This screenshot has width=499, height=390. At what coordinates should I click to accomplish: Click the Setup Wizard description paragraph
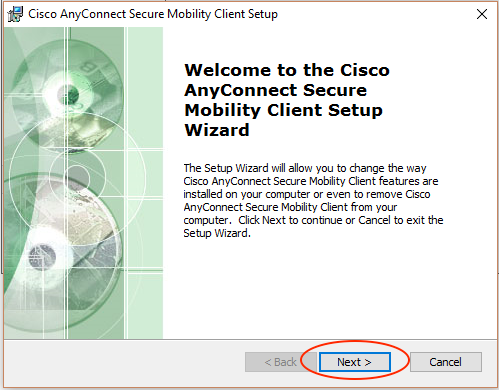(313, 200)
